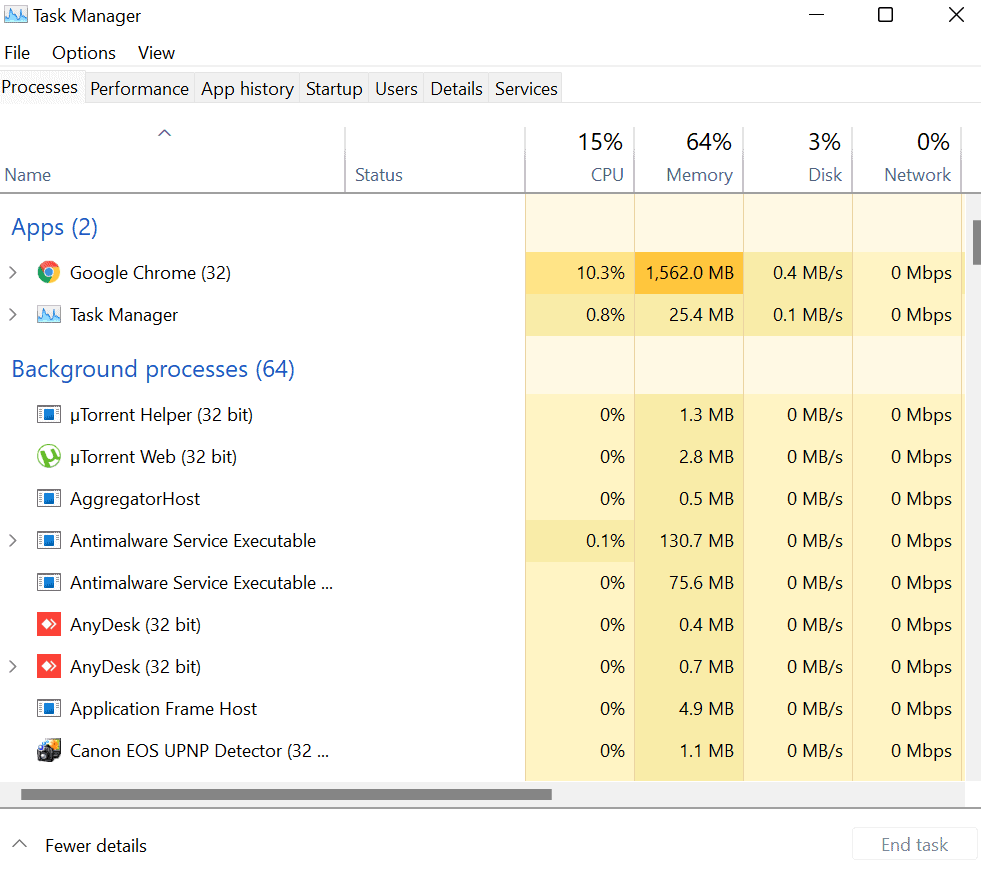Sort by the Network column header
Viewport: 981px width, 871px height.
pyautogui.click(x=907, y=160)
